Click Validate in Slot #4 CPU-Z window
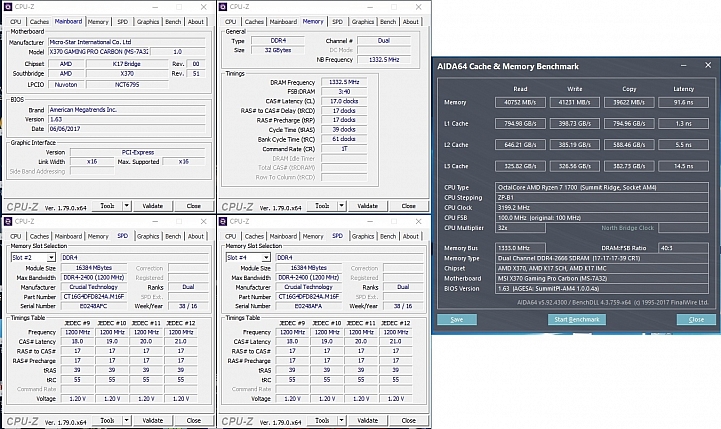 pos(367,420)
